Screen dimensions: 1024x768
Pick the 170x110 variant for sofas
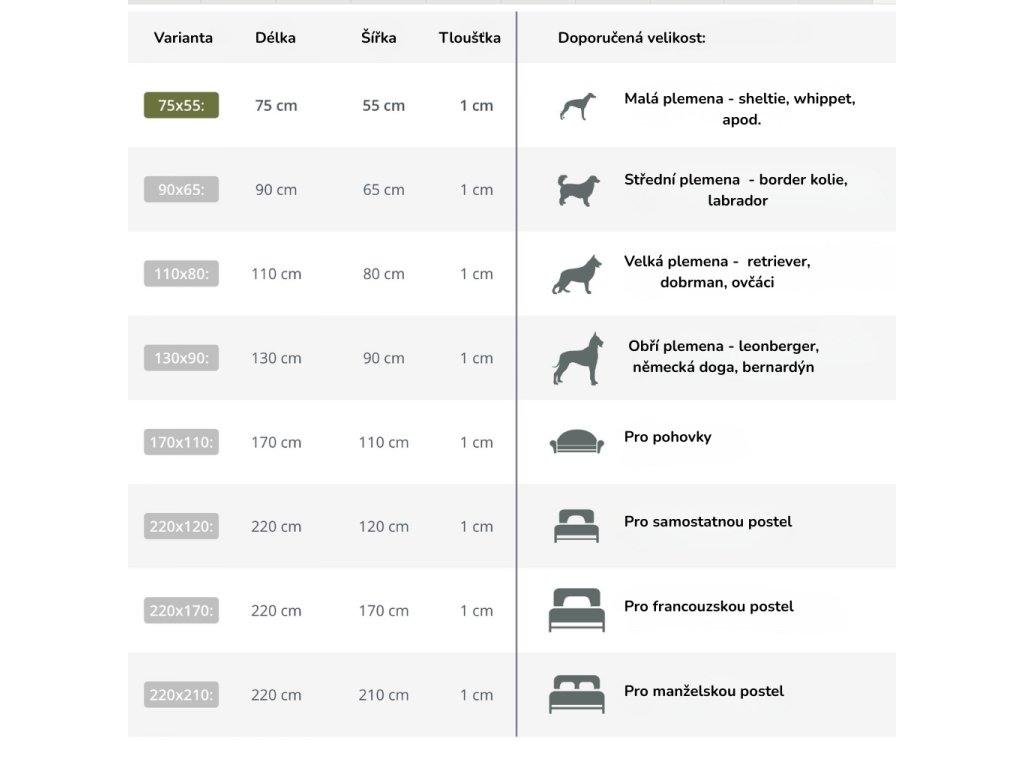click(x=181, y=442)
